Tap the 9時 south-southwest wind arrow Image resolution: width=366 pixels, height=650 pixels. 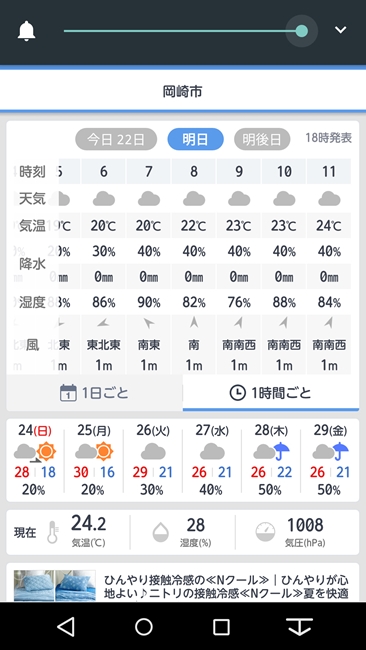pos(239,323)
